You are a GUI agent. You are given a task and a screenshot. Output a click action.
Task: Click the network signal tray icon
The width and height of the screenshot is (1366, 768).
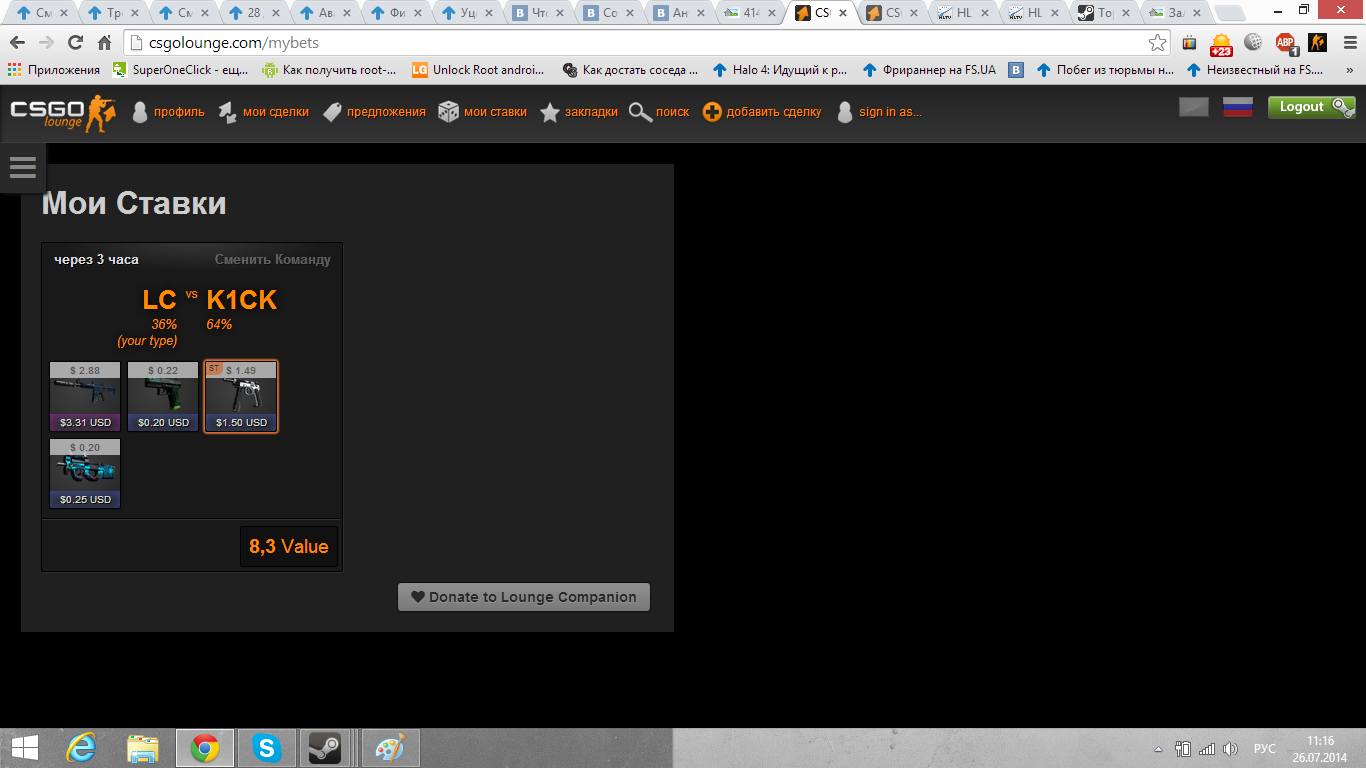click(x=1206, y=749)
